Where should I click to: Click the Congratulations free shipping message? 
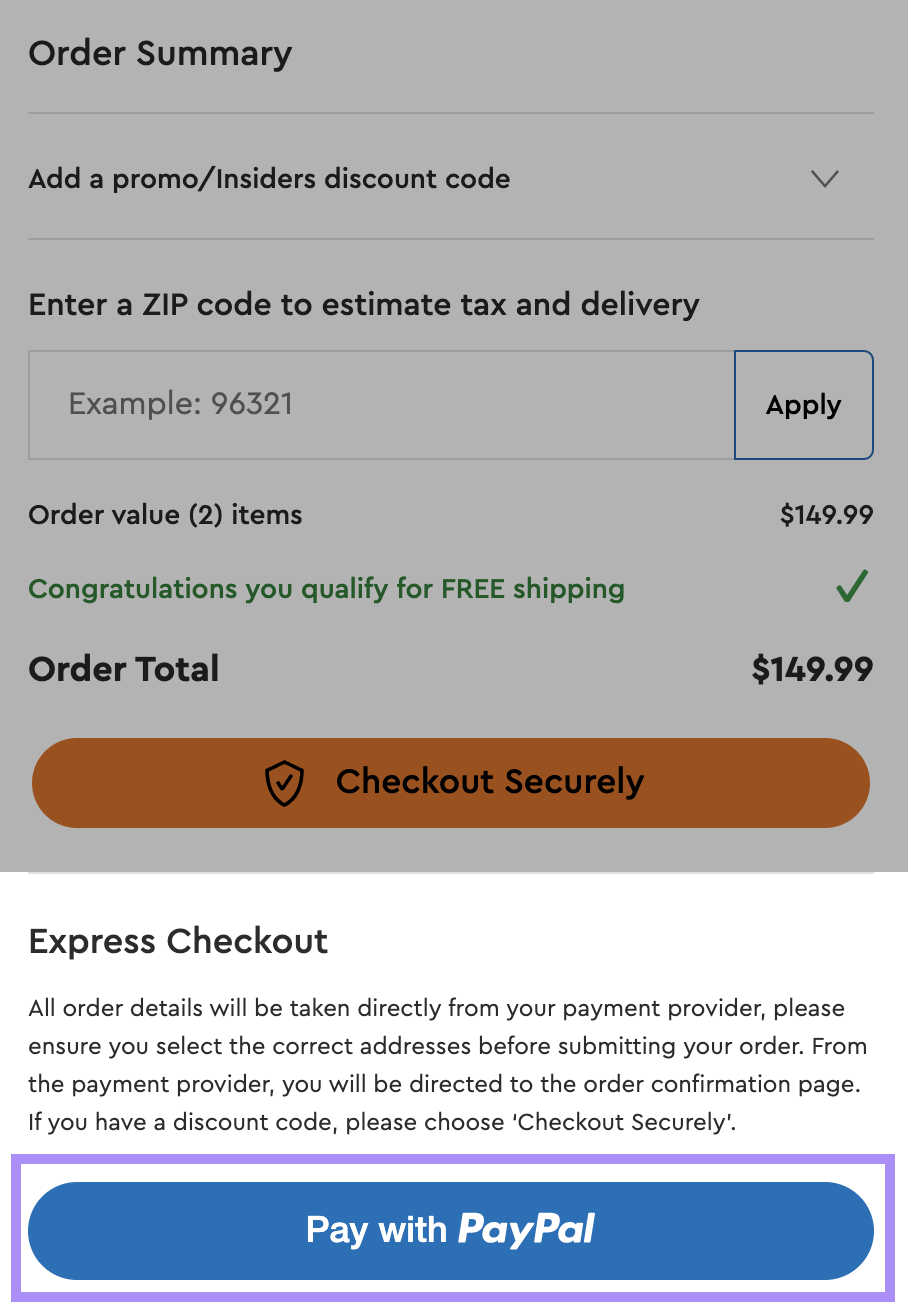coord(325,589)
